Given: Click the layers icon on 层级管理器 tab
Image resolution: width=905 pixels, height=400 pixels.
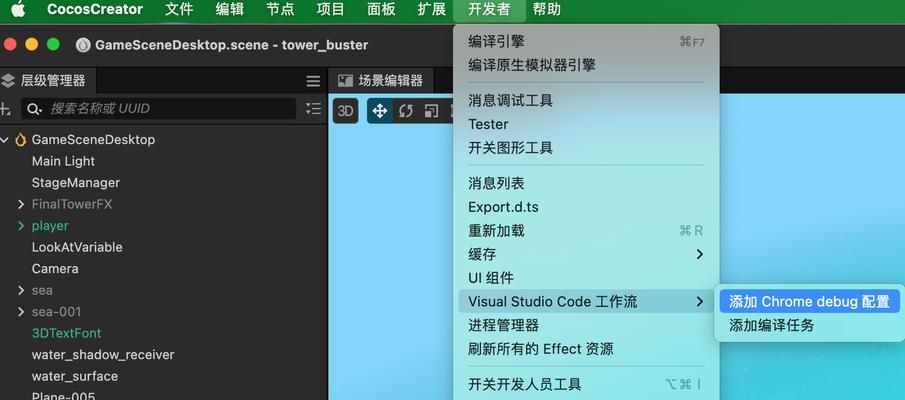Looking at the screenshot, I should [x=8, y=81].
